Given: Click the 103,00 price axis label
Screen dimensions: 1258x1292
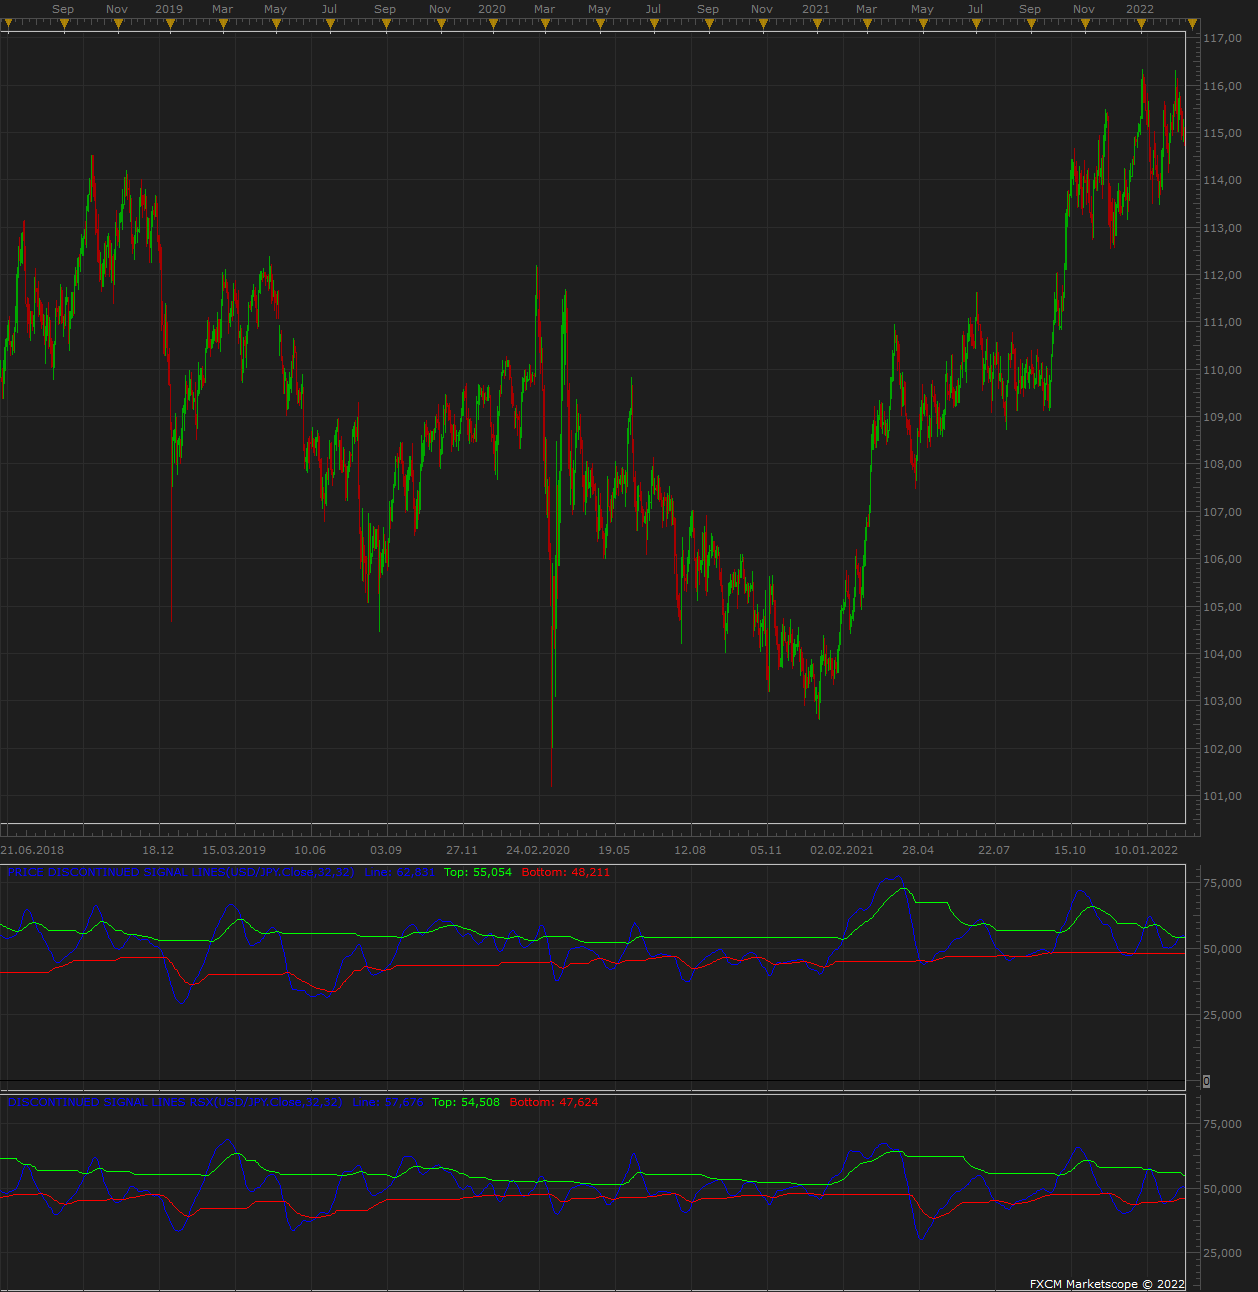Looking at the screenshot, I should tap(1223, 701).
